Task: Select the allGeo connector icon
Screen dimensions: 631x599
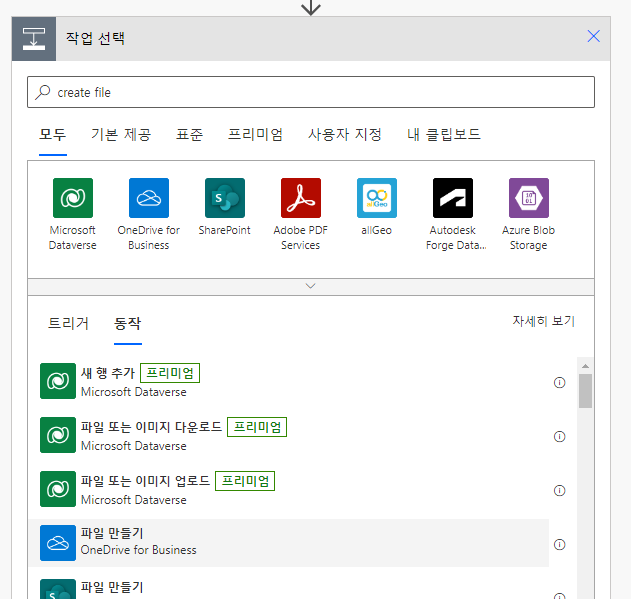Action: tap(377, 198)
